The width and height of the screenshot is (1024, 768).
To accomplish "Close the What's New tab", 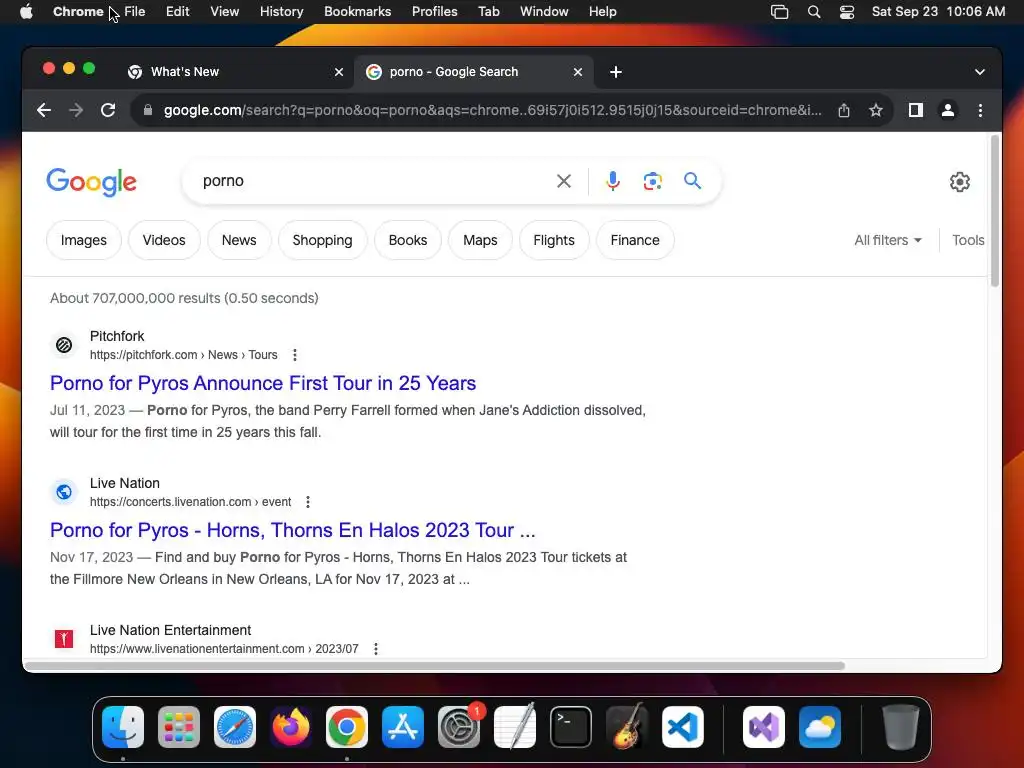I will tap(339, 72).
